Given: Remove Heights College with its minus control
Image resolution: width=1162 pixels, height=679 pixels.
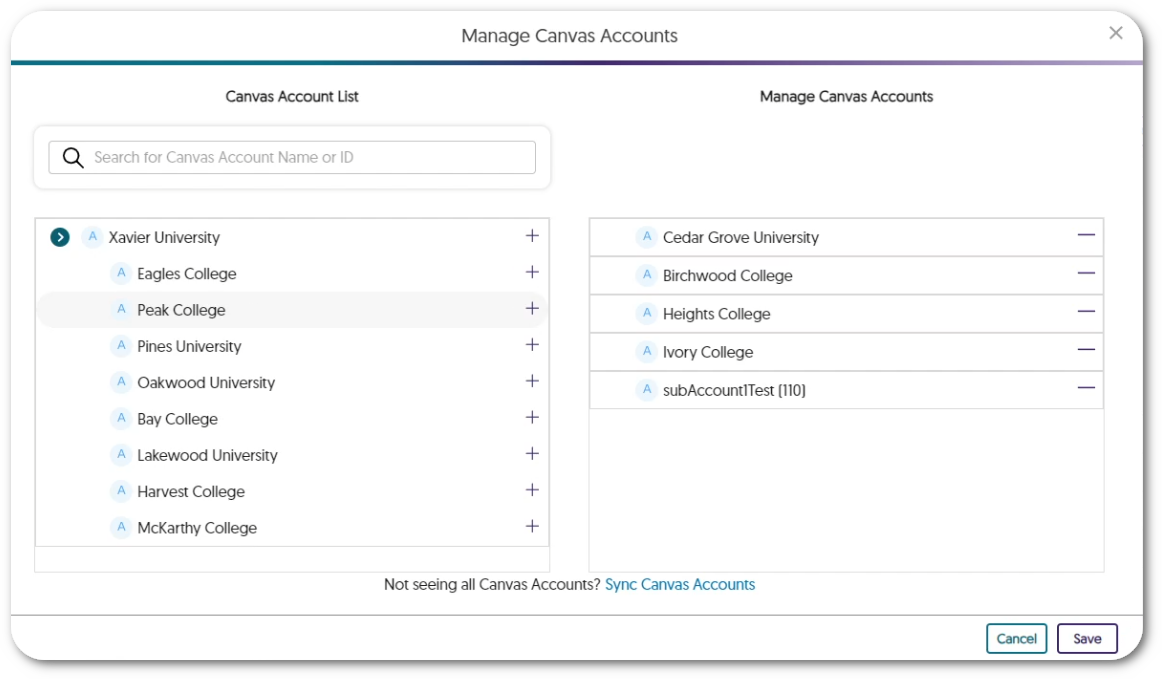Looking at the screenshot, I should pos(1085,313).
